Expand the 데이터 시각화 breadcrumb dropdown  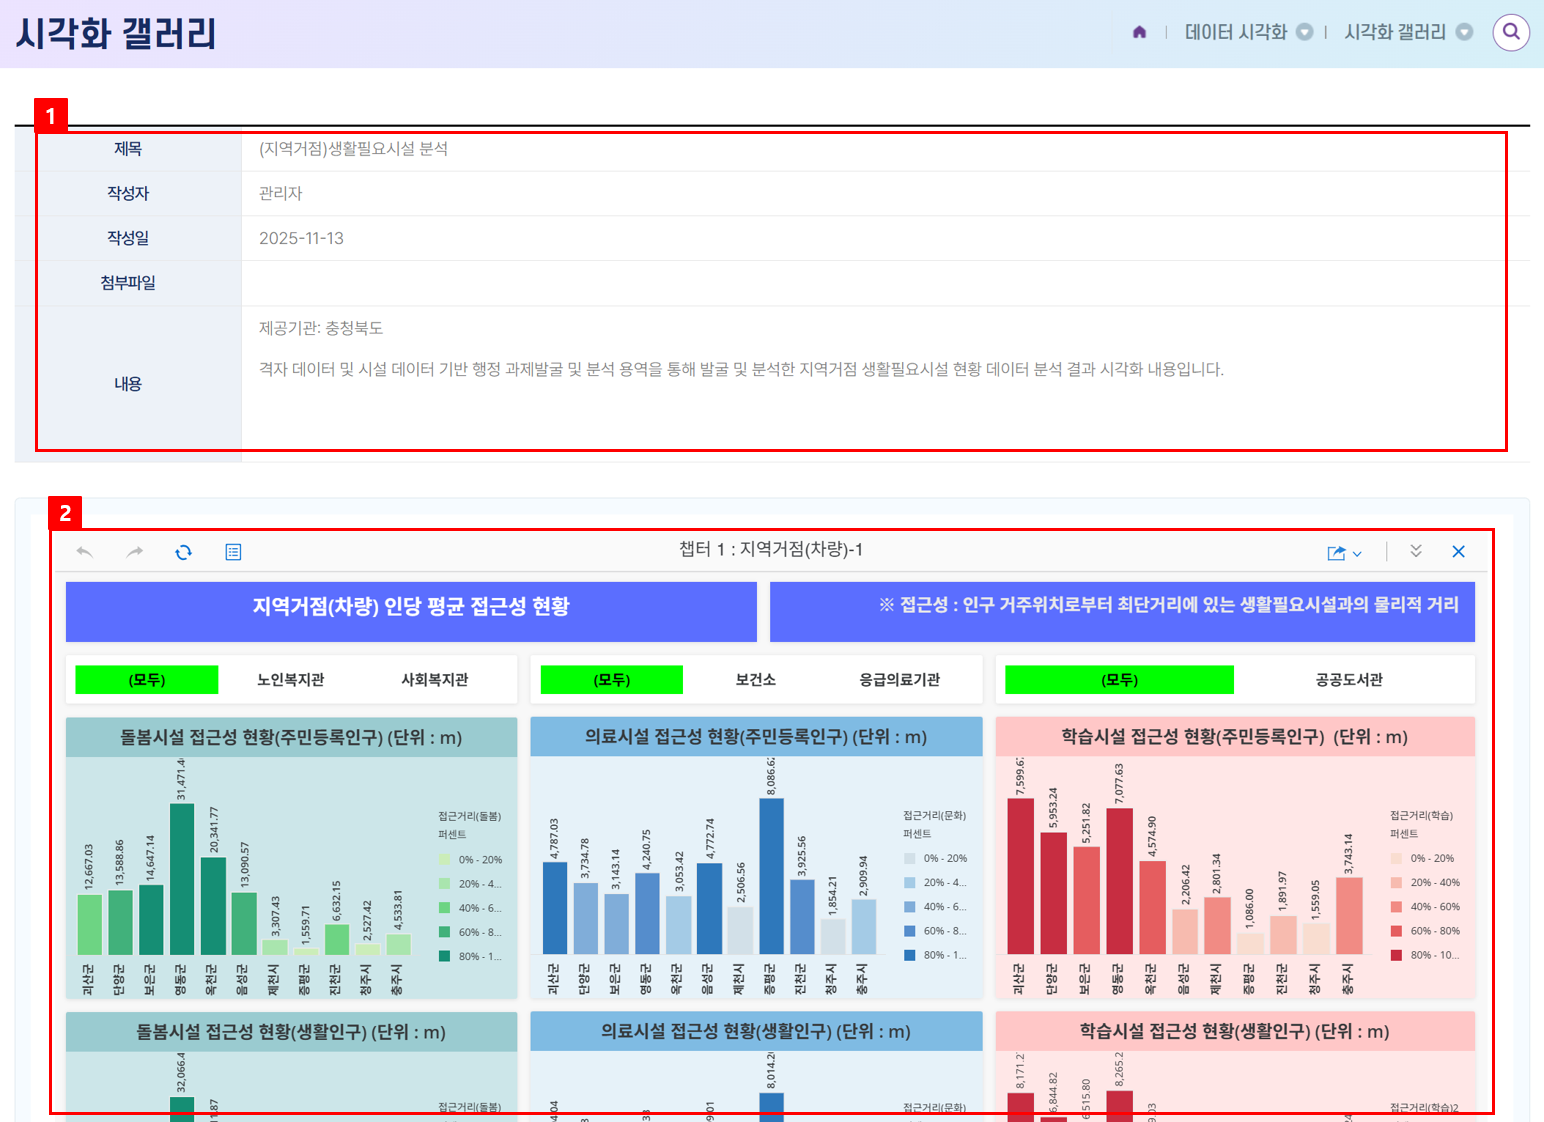[x=1304, y=32]
